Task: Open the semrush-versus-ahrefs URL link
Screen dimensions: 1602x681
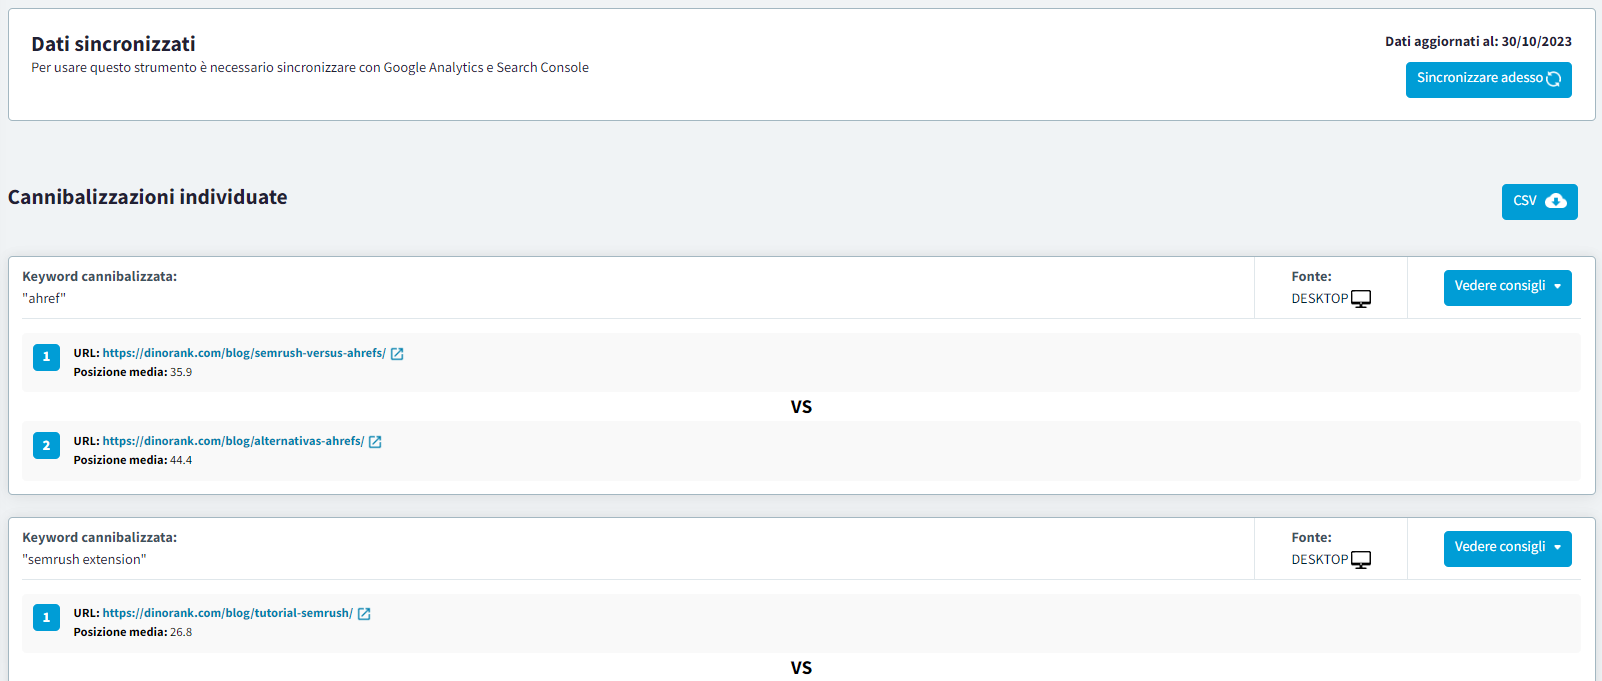Action: pyautogui.click(x=243, y=353)
